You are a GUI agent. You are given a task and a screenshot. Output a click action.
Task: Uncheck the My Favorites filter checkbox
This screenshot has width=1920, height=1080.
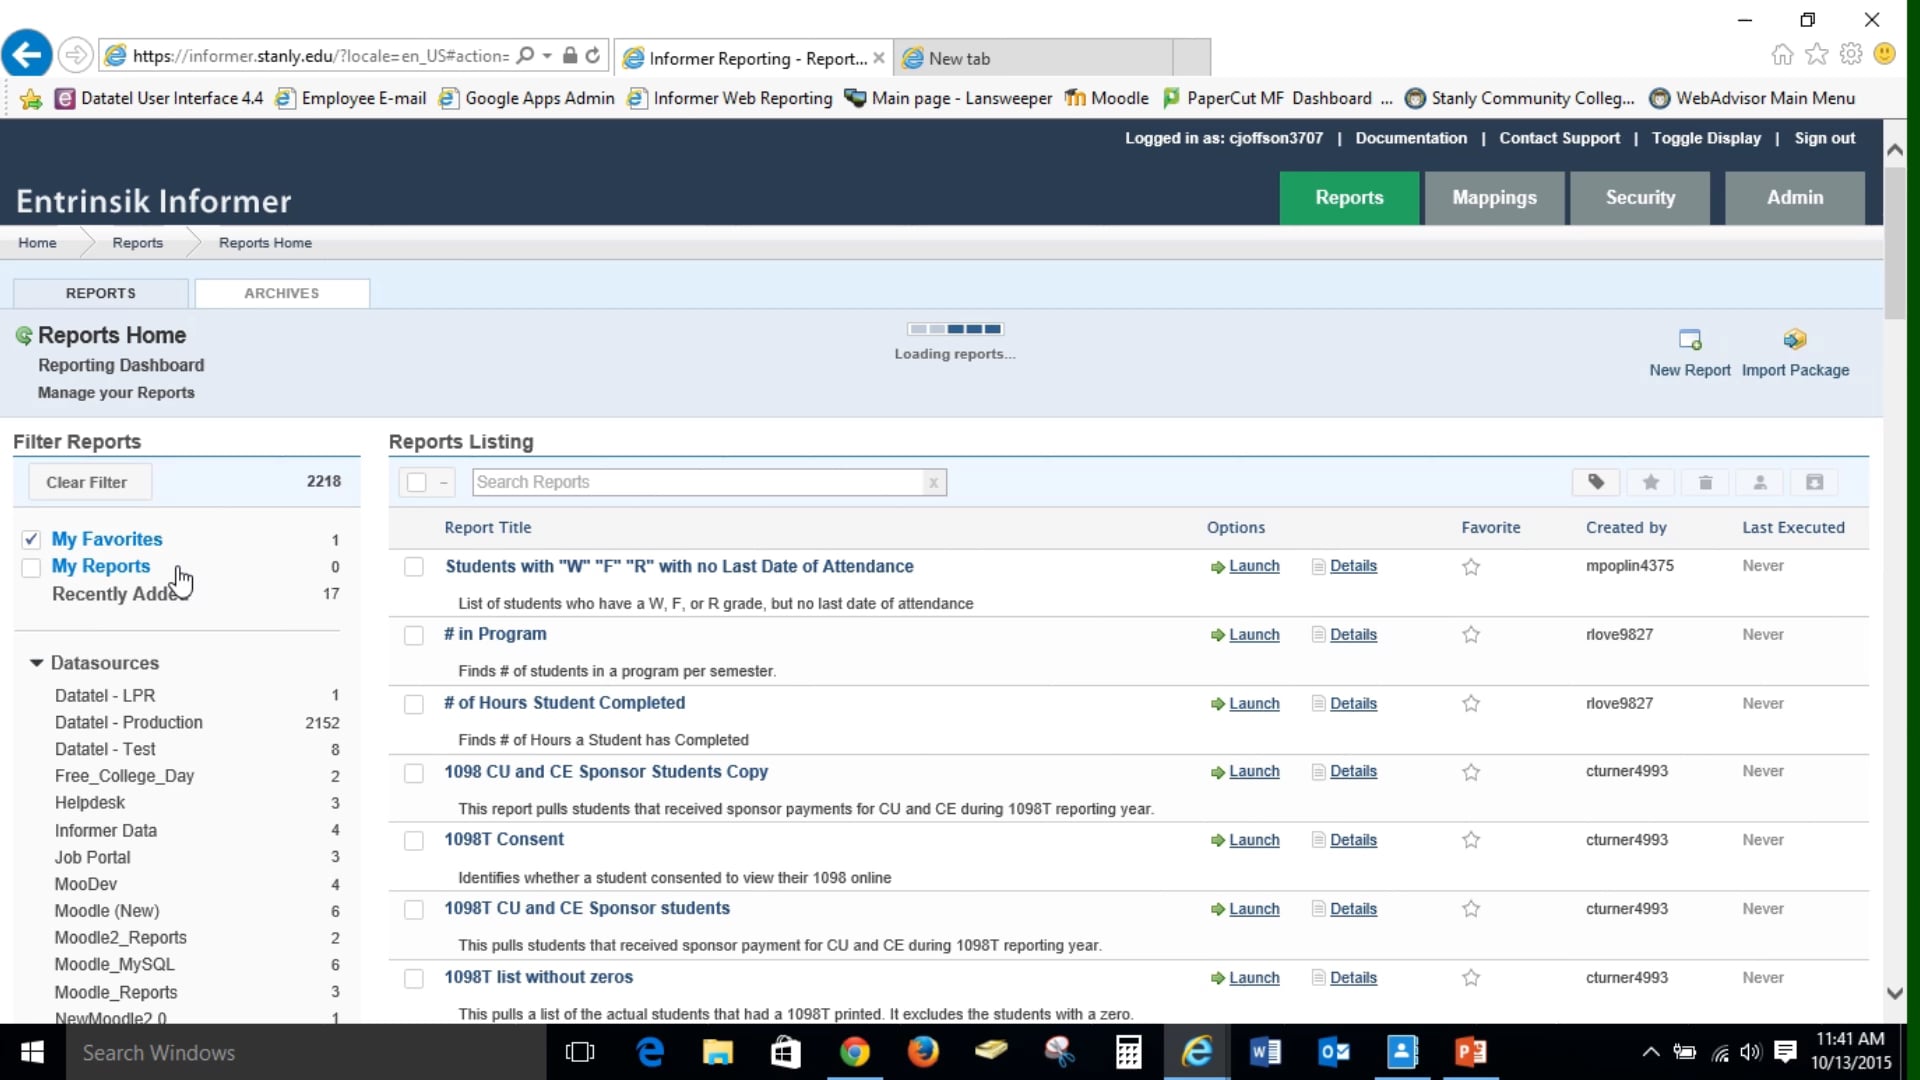[x=31, y=540]
